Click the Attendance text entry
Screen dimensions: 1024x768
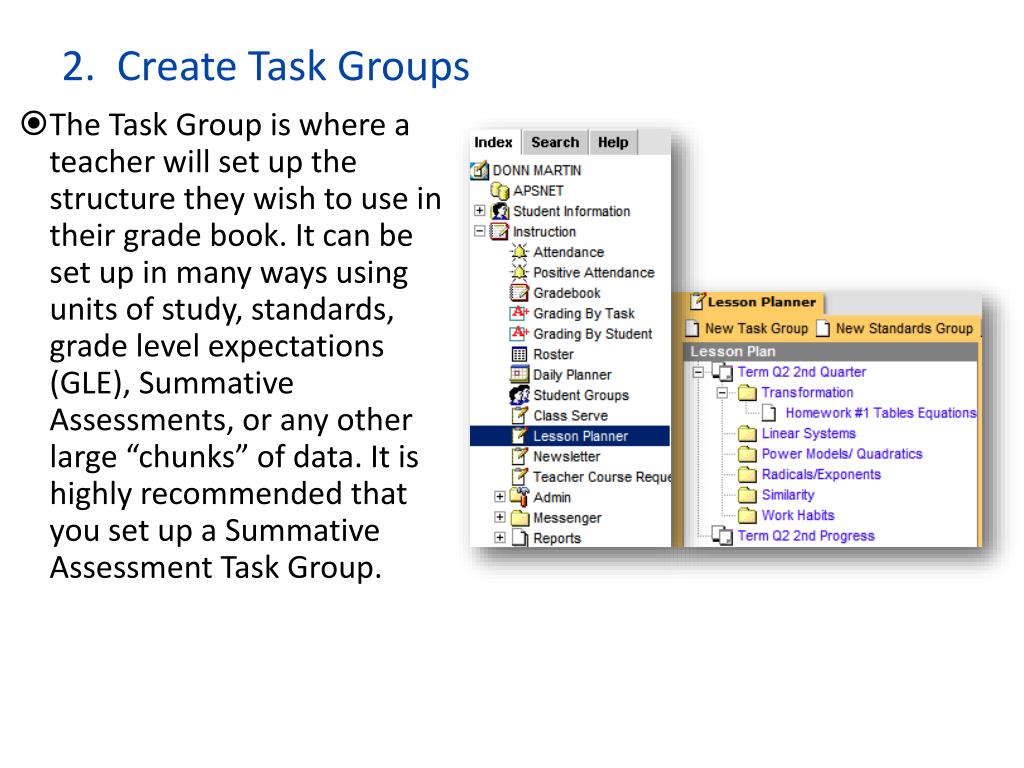569,252
